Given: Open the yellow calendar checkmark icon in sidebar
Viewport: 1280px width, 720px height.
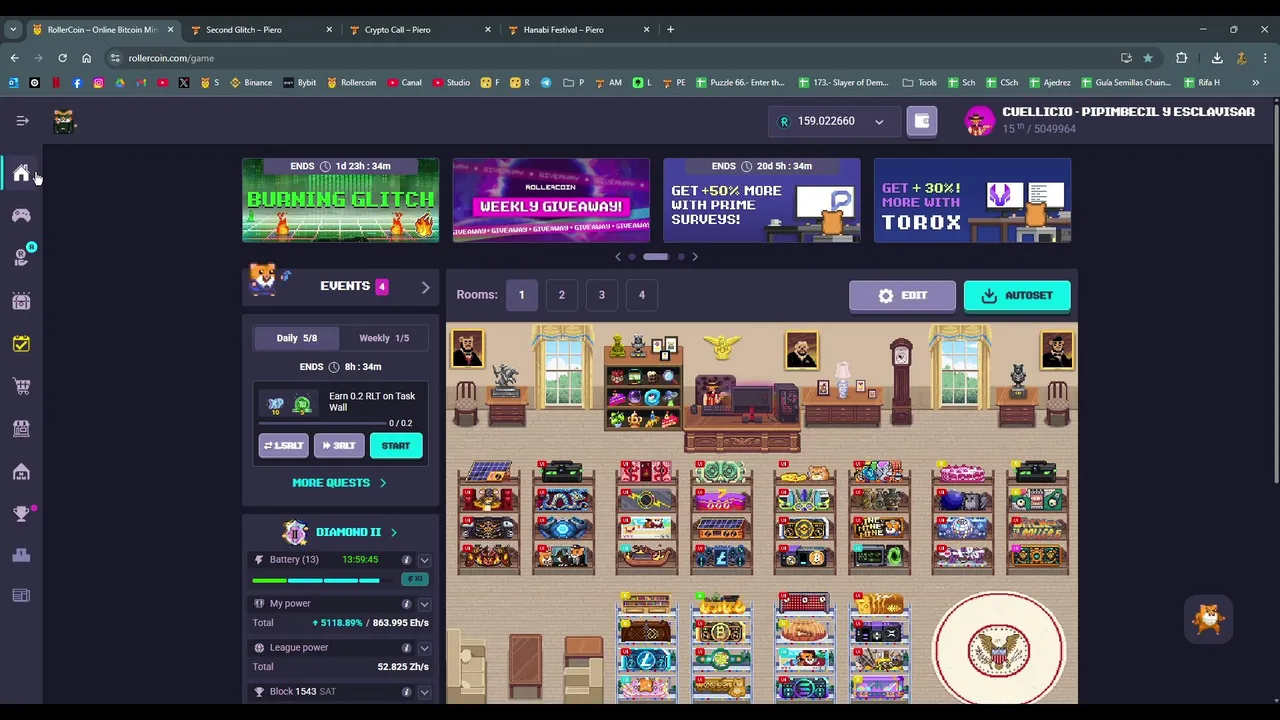Looking at the screenshot, I should point(21,344).
